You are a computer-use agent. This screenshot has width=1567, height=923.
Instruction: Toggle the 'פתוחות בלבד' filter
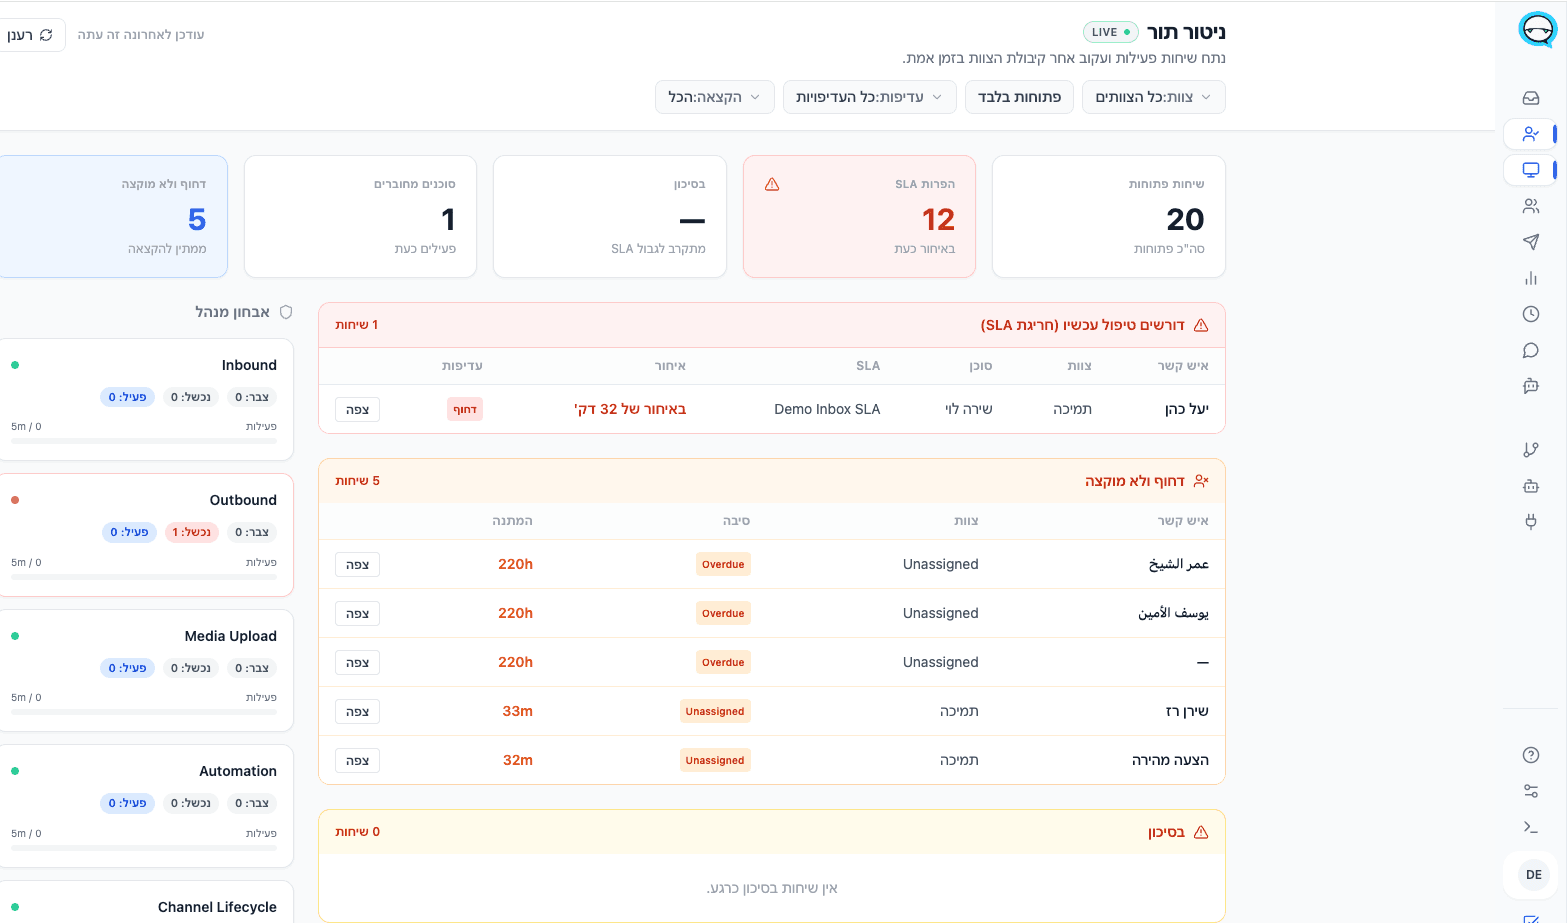[x=1019, y=97]
